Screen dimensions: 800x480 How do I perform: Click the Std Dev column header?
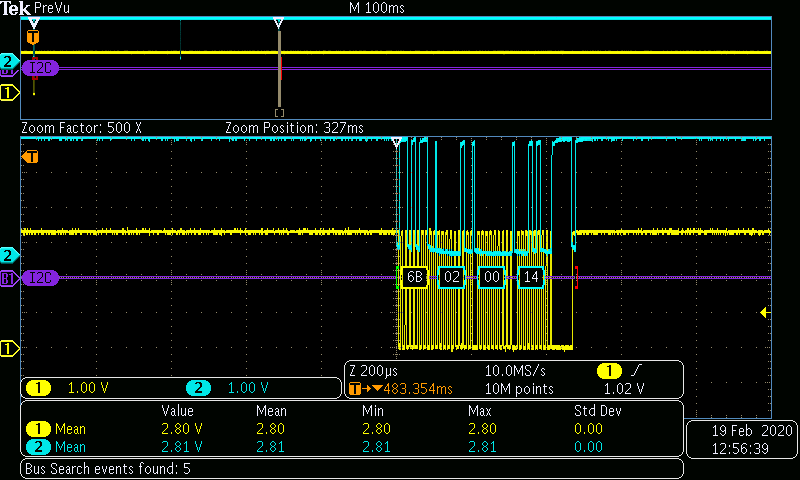(x=597, y=411)
